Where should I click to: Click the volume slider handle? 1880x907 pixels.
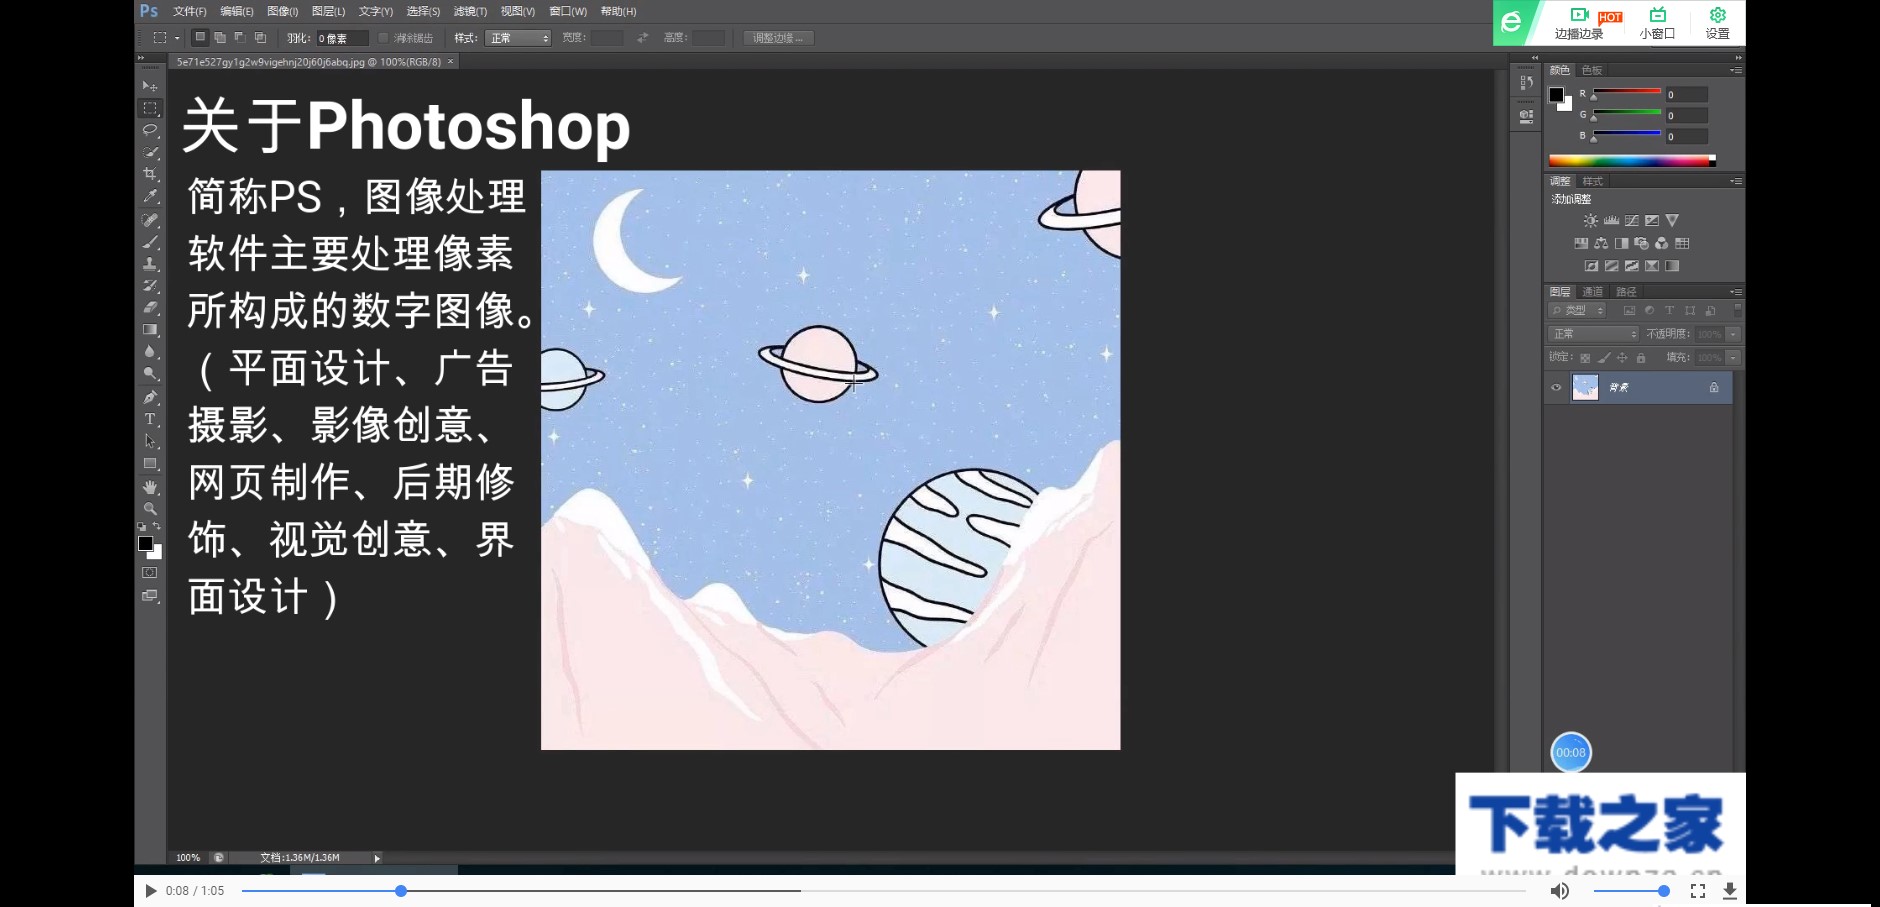(1664, 891)
